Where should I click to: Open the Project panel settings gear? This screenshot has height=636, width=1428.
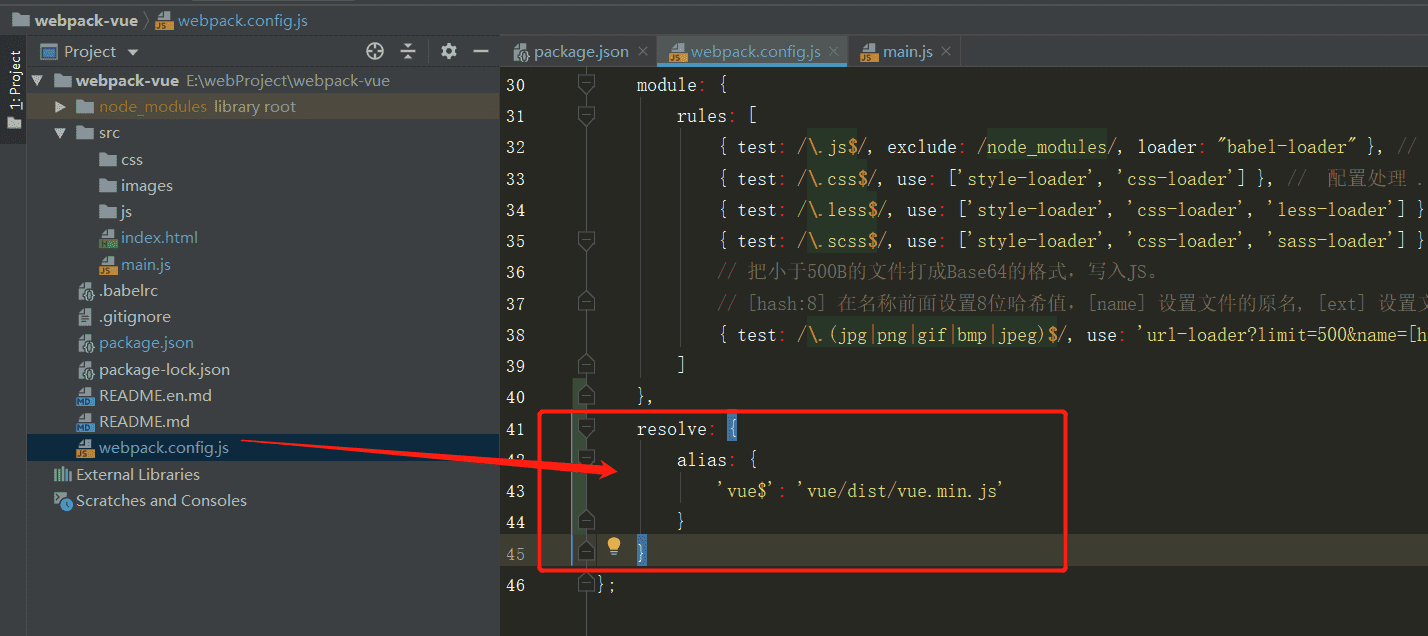(x=449, y=51)
